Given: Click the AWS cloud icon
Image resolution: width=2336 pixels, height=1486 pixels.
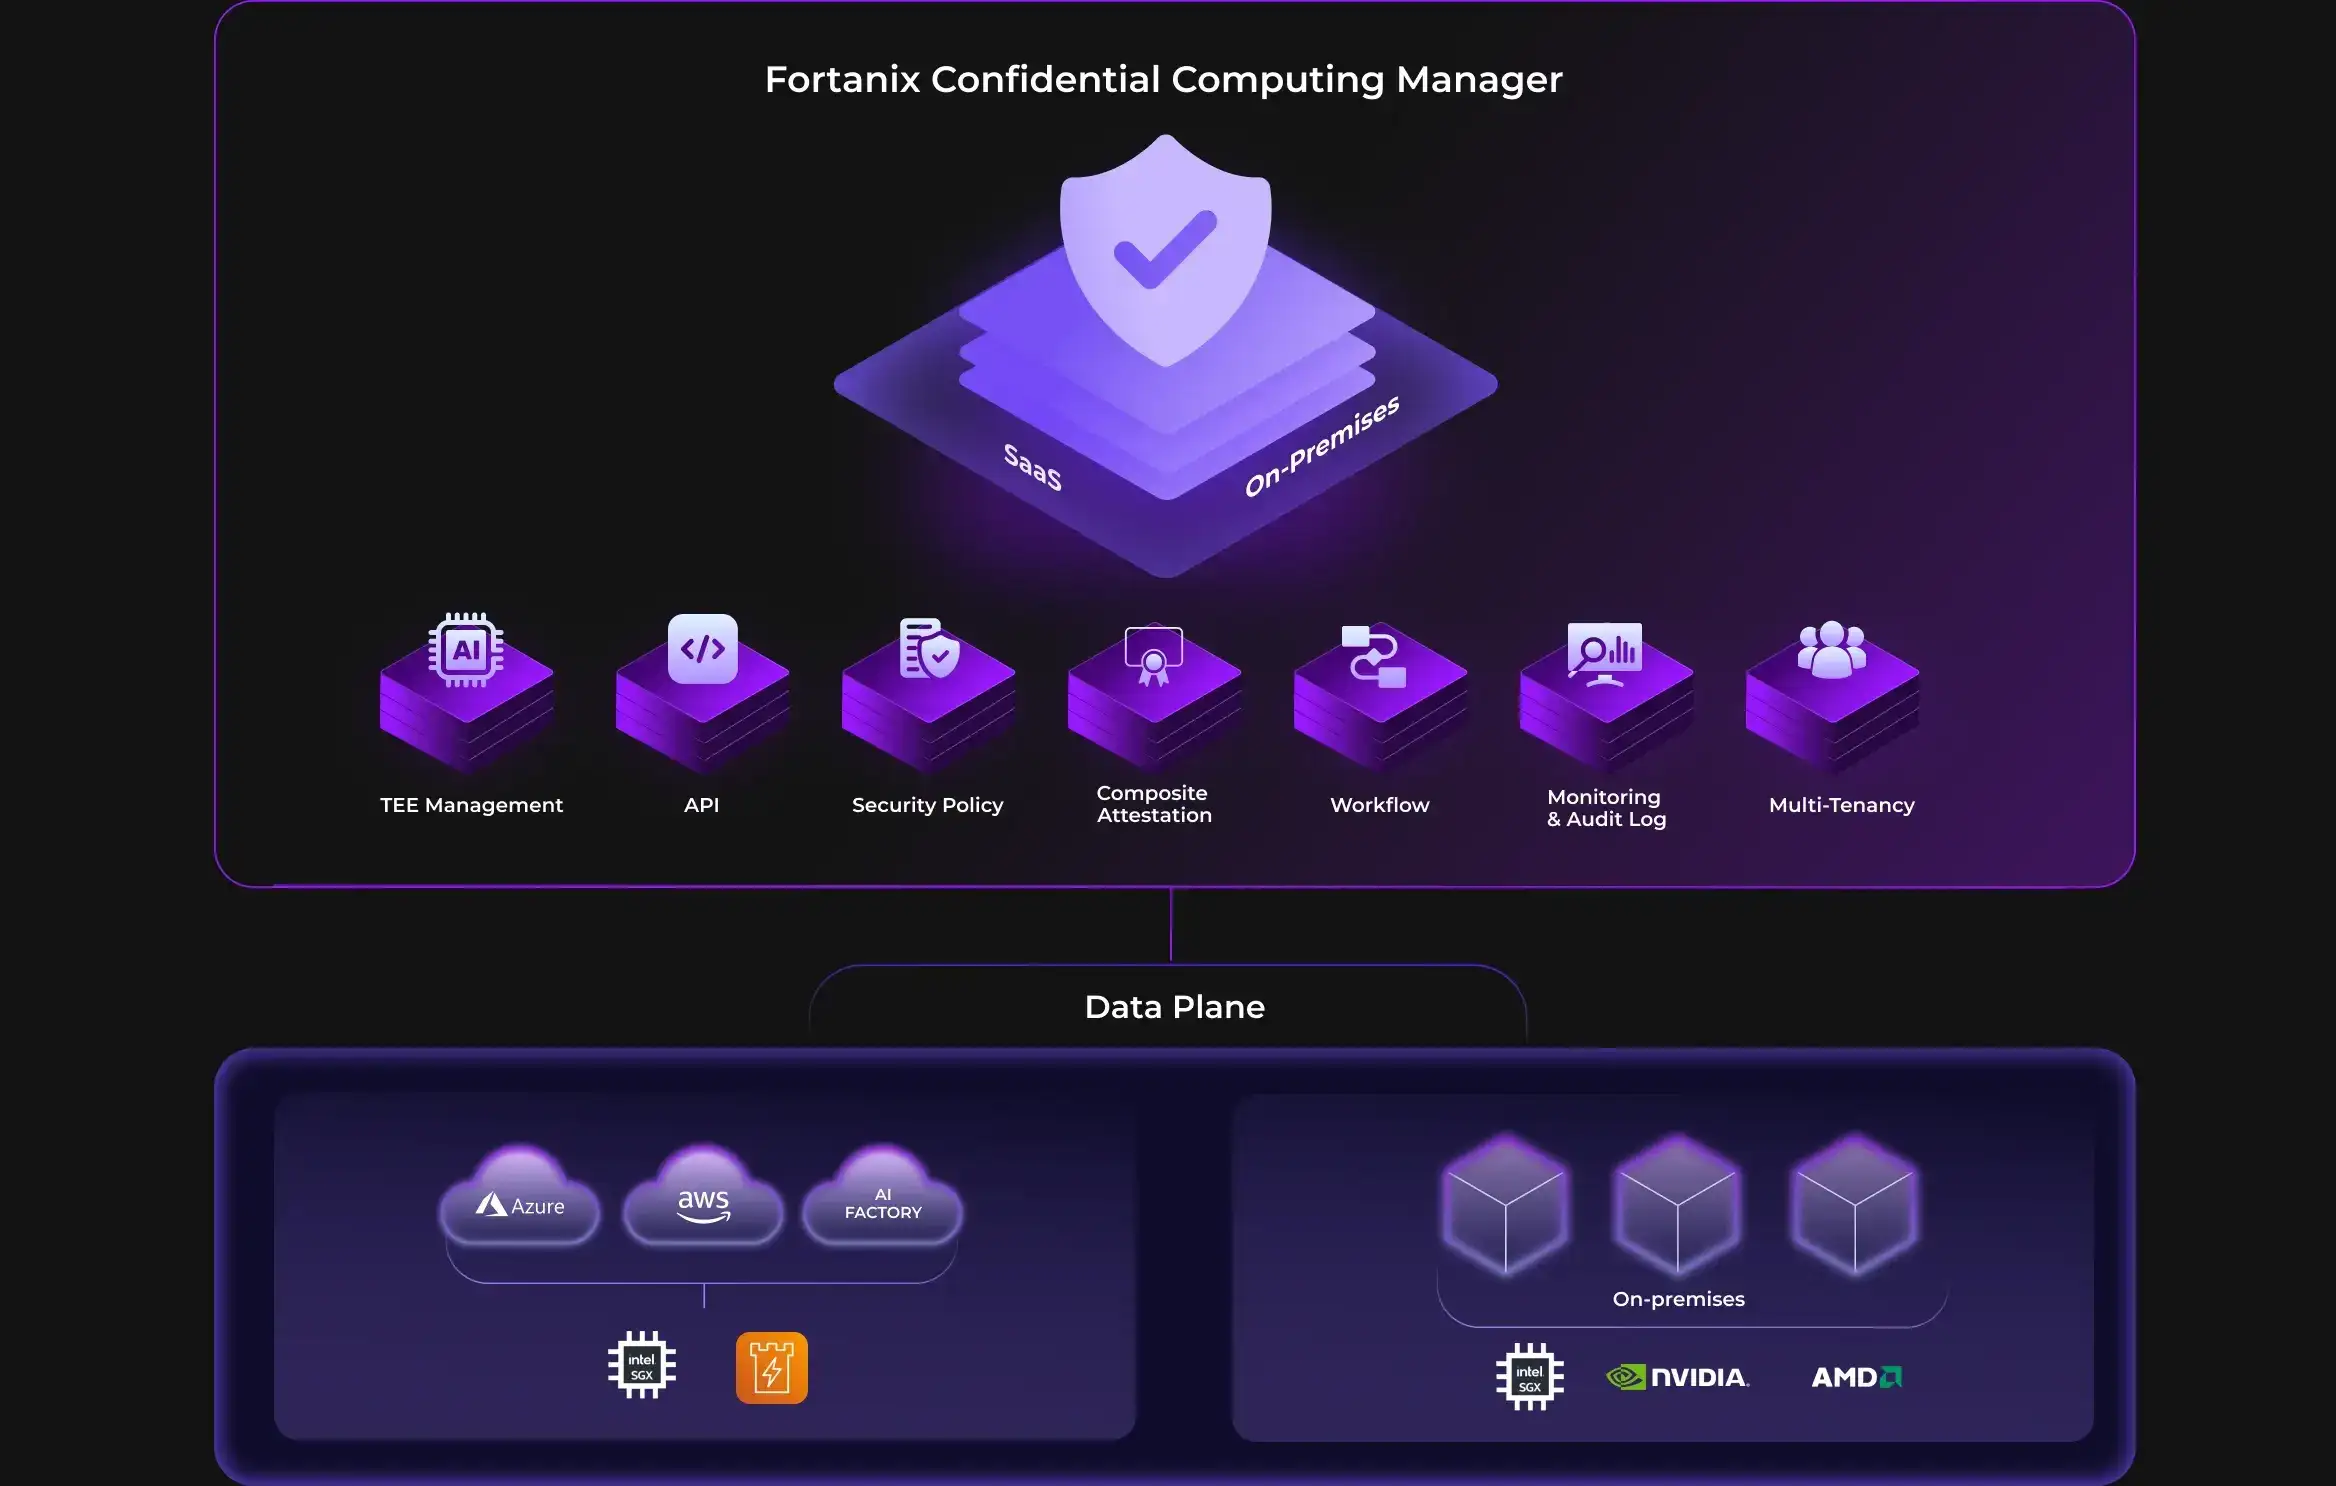Looking at the screenshot, I should click(x=703, y=1204).
